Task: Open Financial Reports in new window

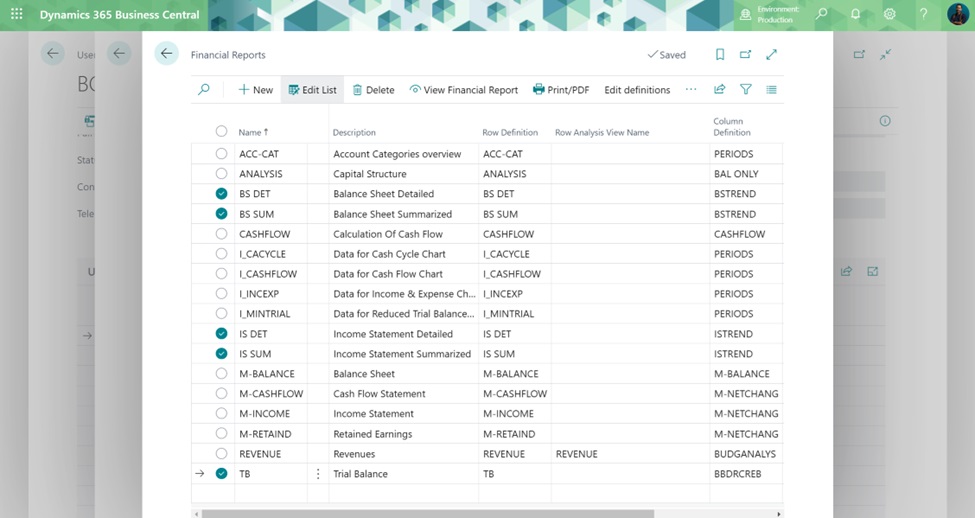Action: [x=746, y=55]
